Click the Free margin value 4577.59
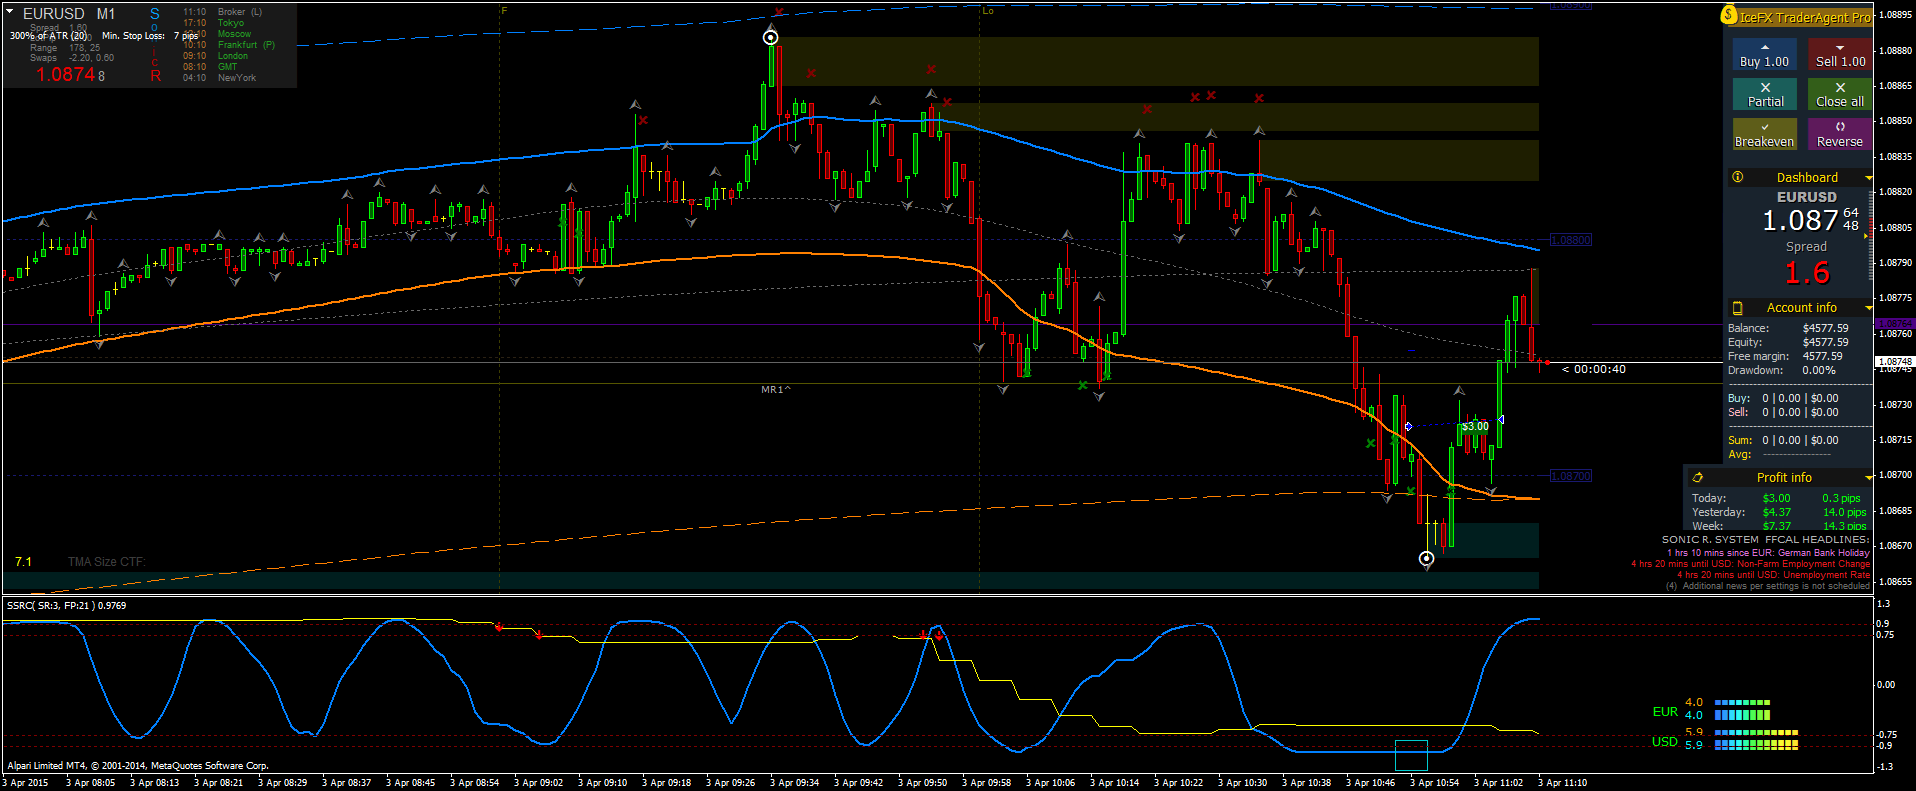This screenshot has height=791, width=1916. coord(1822,356)
